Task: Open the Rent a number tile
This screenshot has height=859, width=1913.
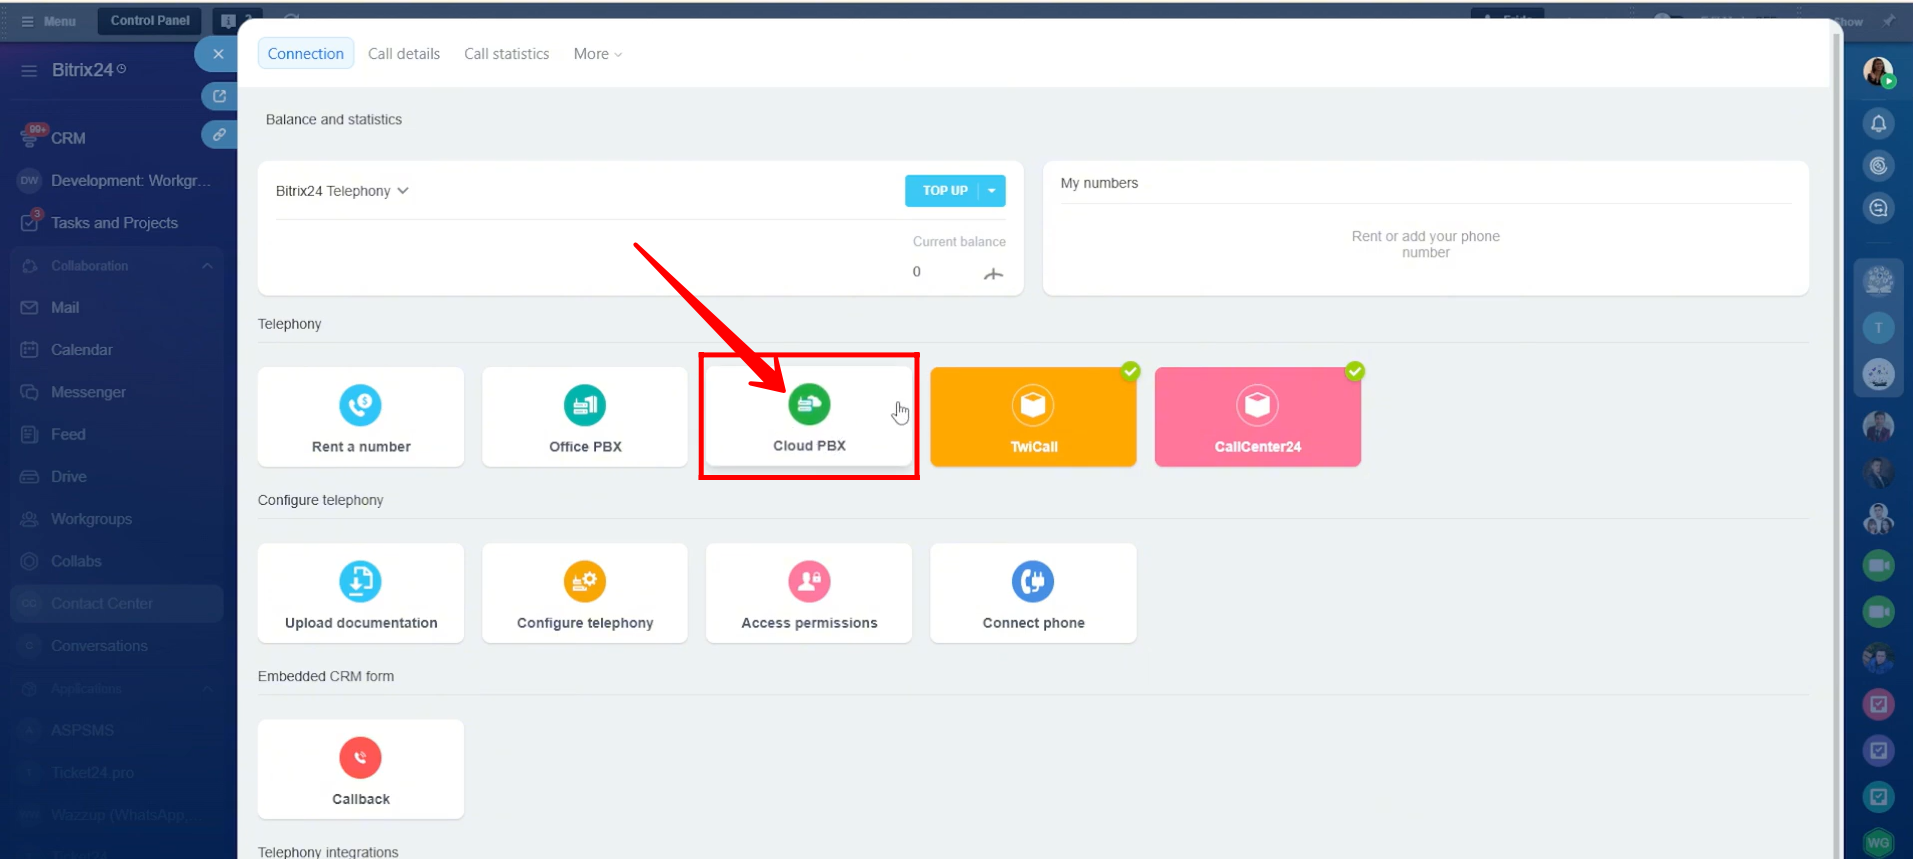Action: point(360,417)
